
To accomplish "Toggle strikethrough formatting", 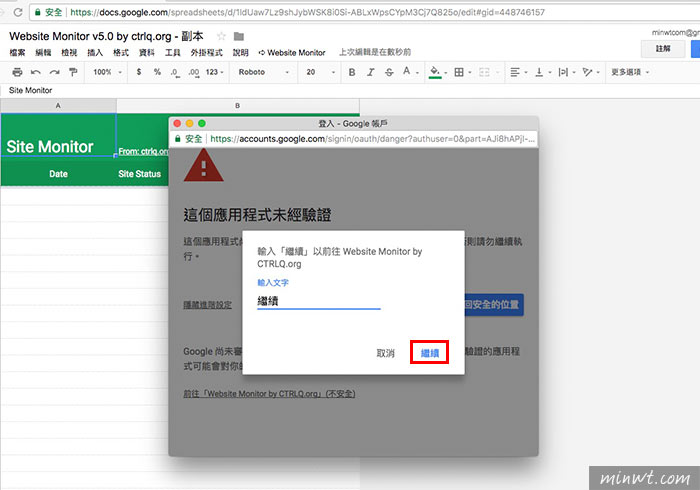I will (389, 72).
